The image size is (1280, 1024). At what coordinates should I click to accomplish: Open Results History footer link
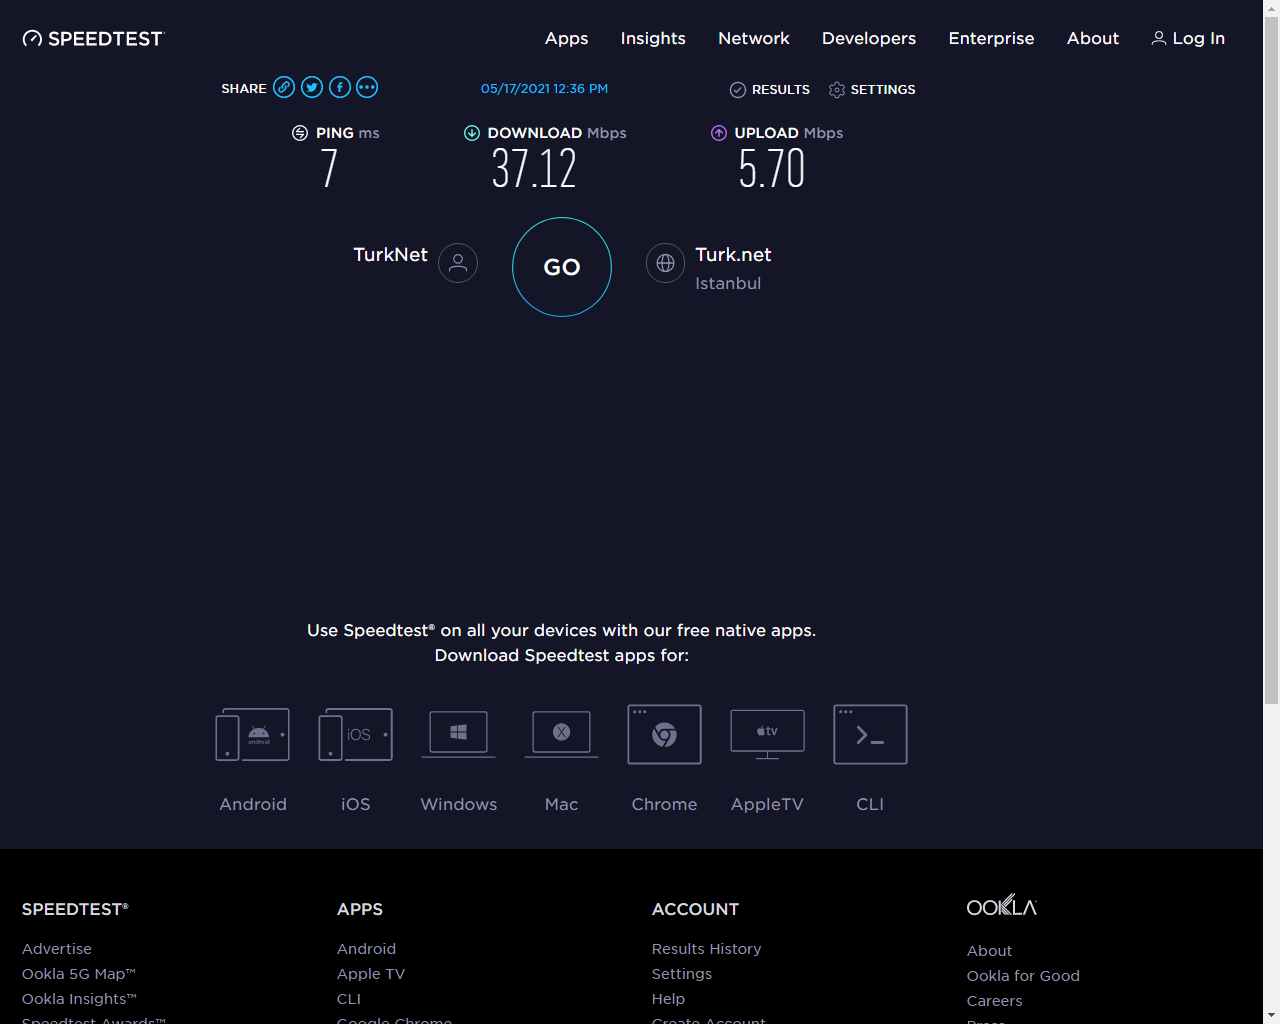click(706, 948)
